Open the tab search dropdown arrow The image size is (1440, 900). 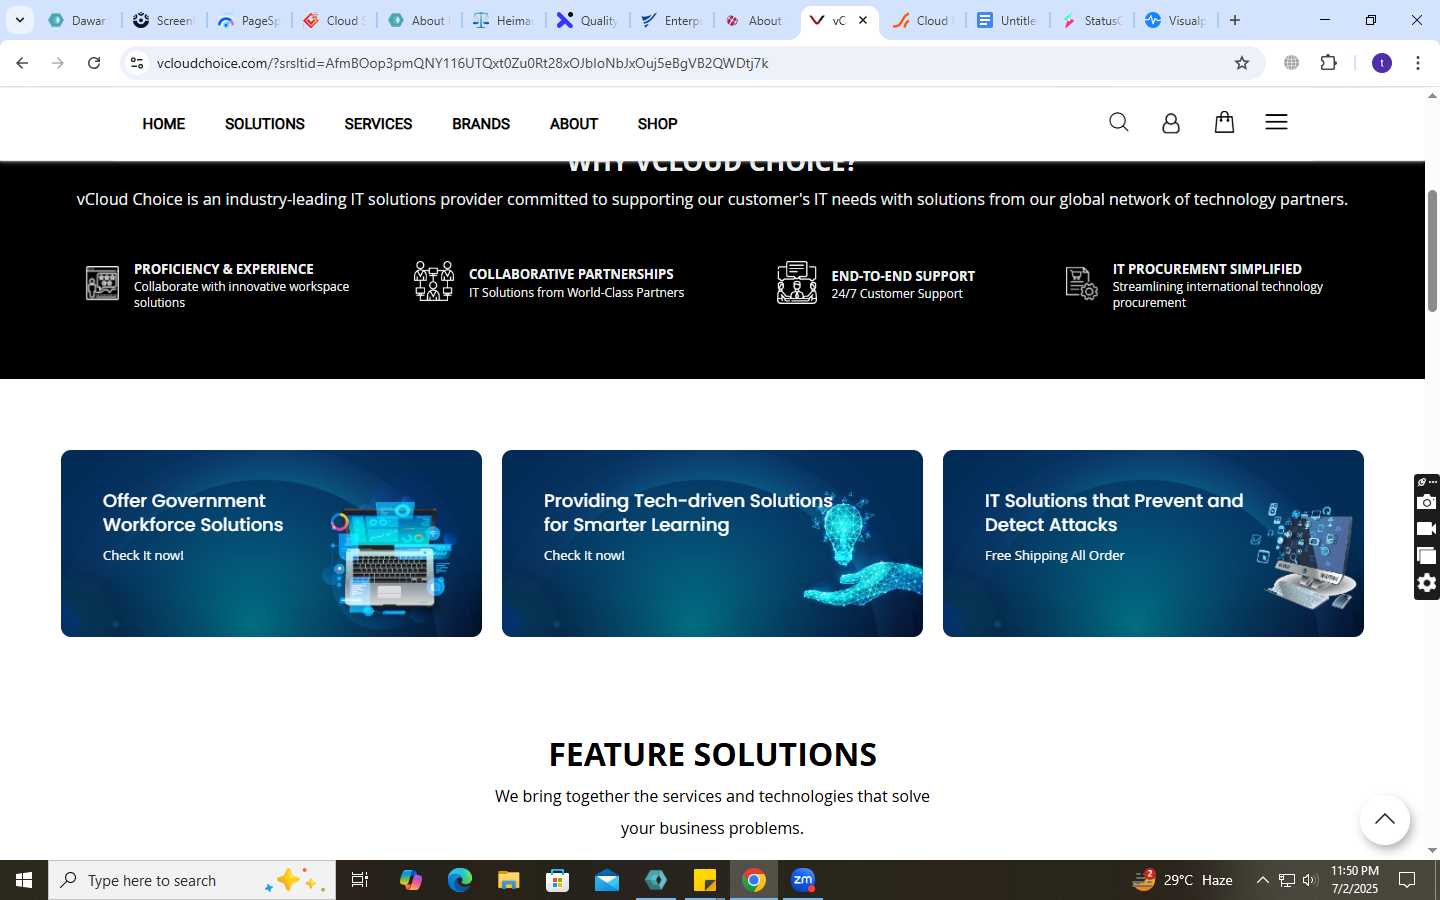pos(19,20)
